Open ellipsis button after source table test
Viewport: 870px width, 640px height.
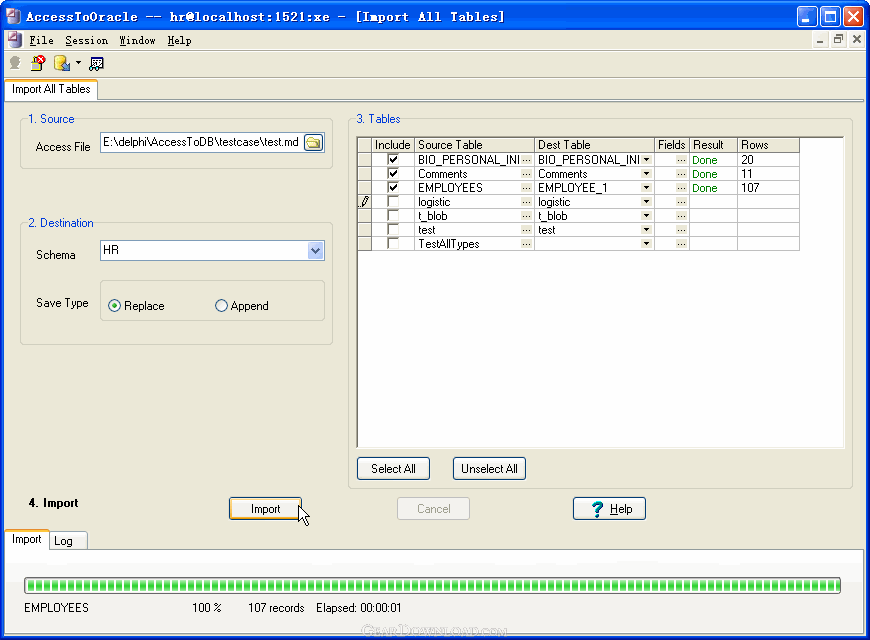(527, 230)
